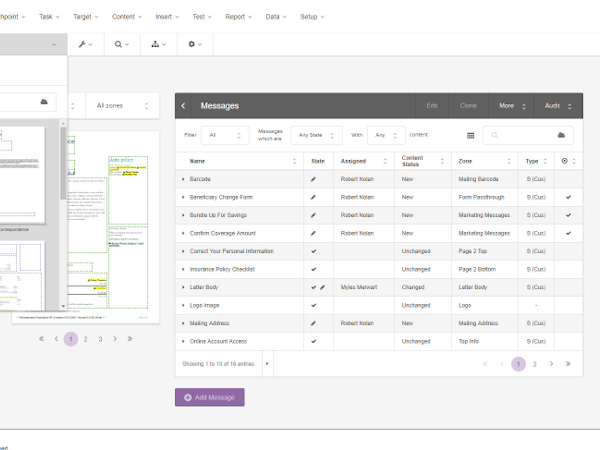
Task: Go to page 2 of messages table
Action: (535, 364)
